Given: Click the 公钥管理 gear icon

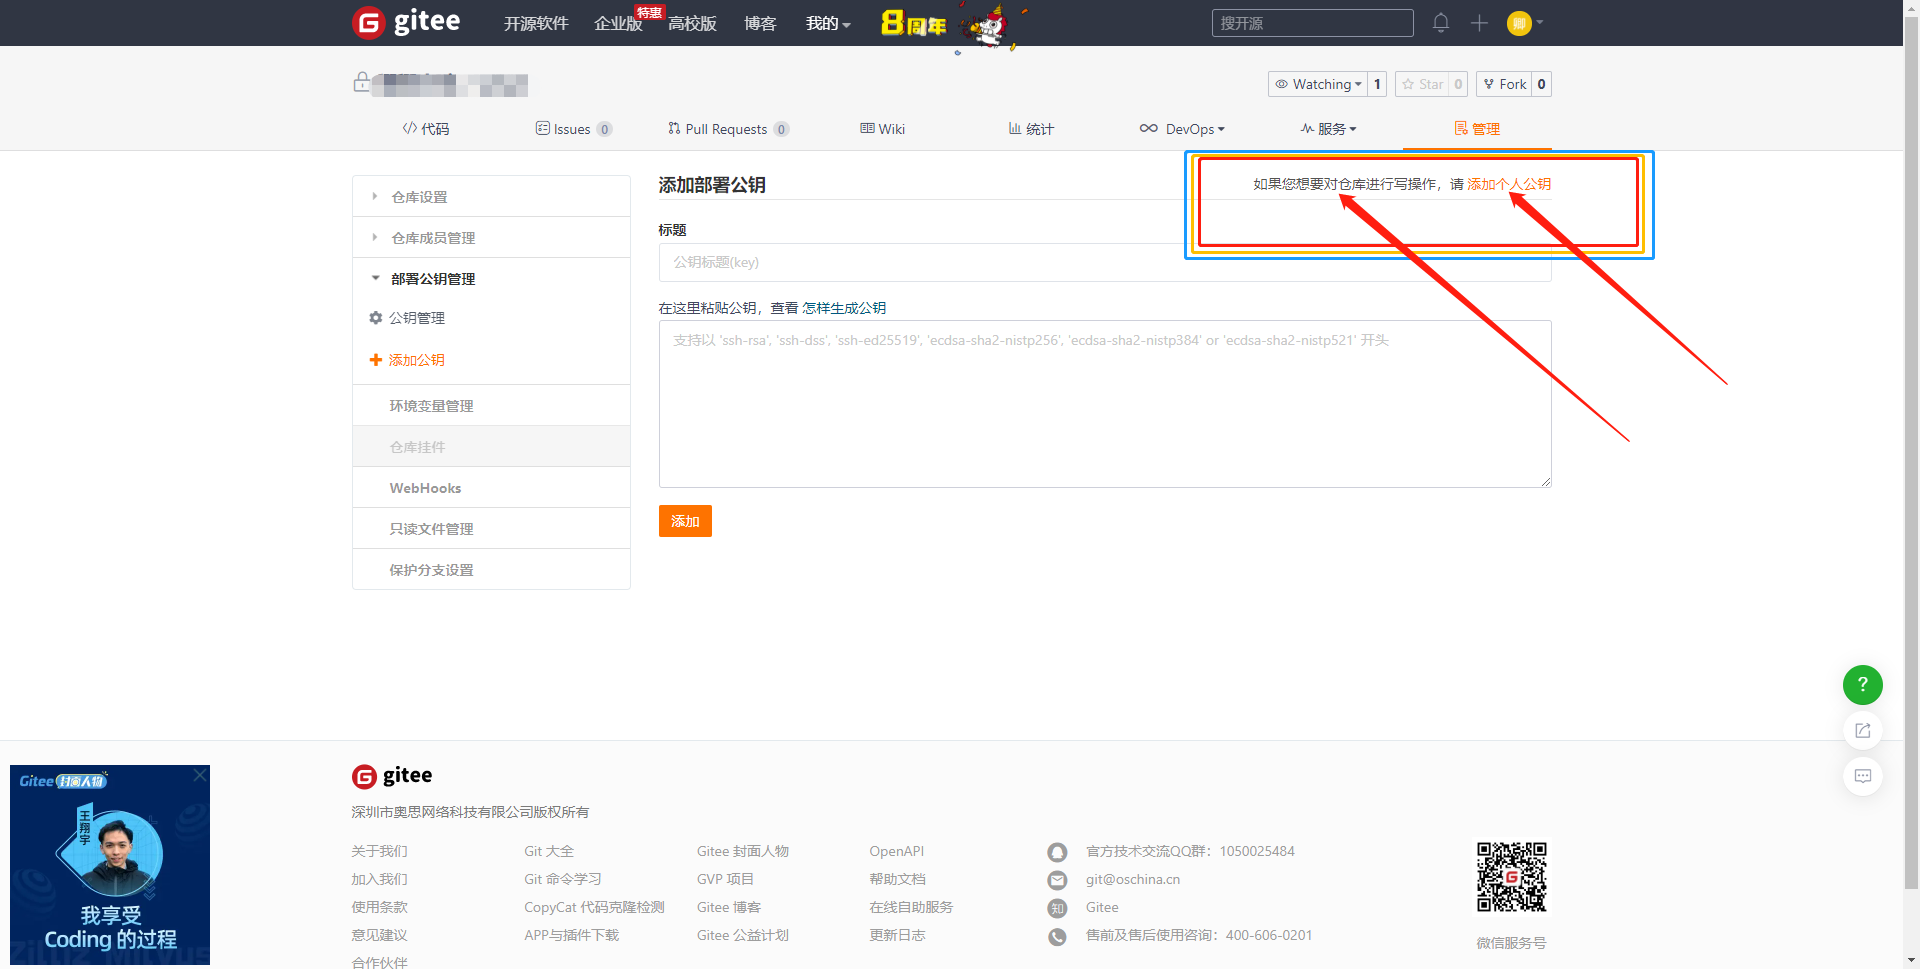Looking at the screenshot, I should [x=376, y=318].
